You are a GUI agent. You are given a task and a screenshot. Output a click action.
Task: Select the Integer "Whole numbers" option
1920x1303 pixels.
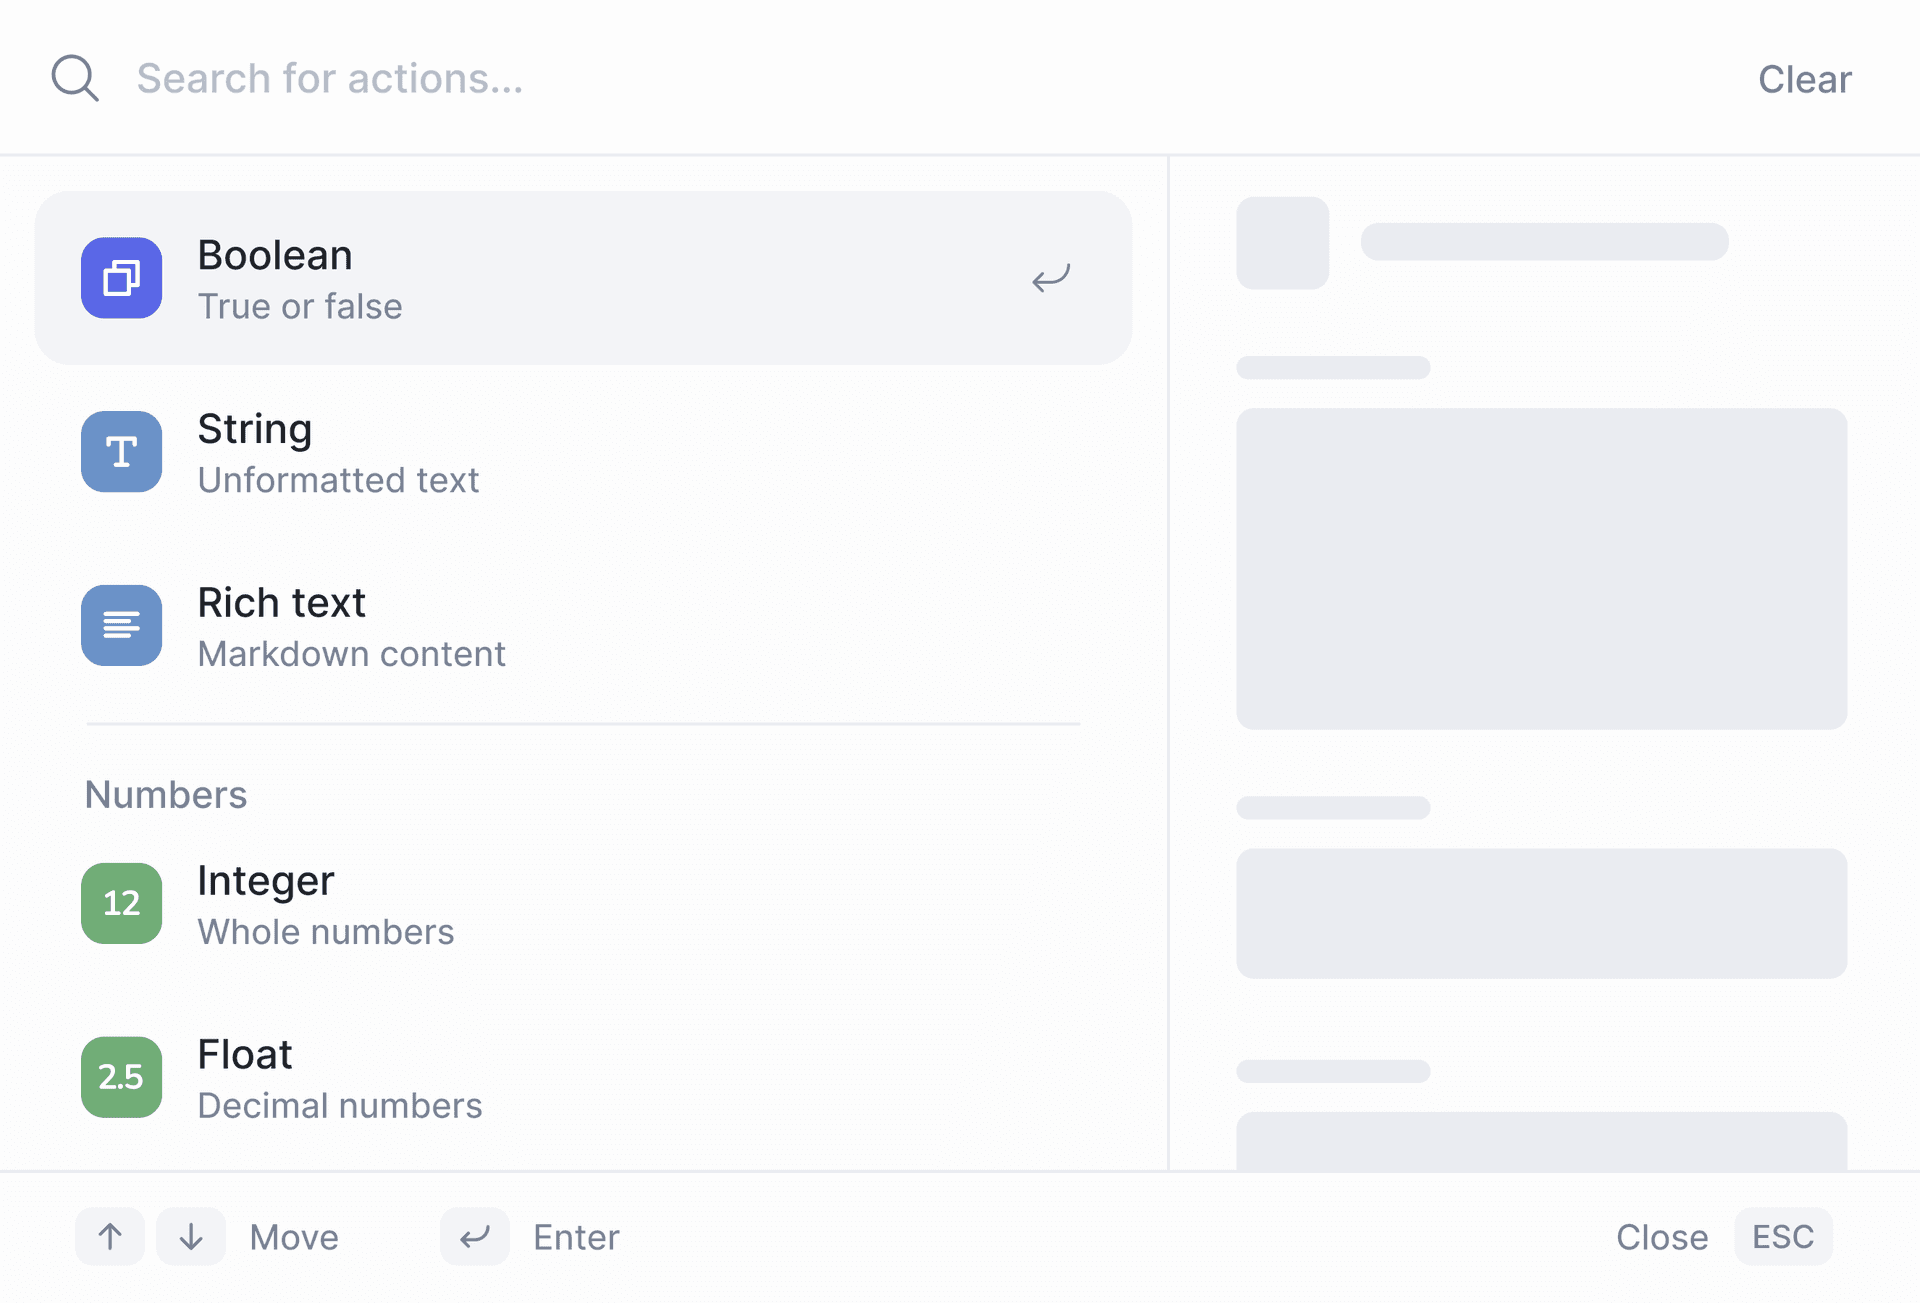pos(583,903)
